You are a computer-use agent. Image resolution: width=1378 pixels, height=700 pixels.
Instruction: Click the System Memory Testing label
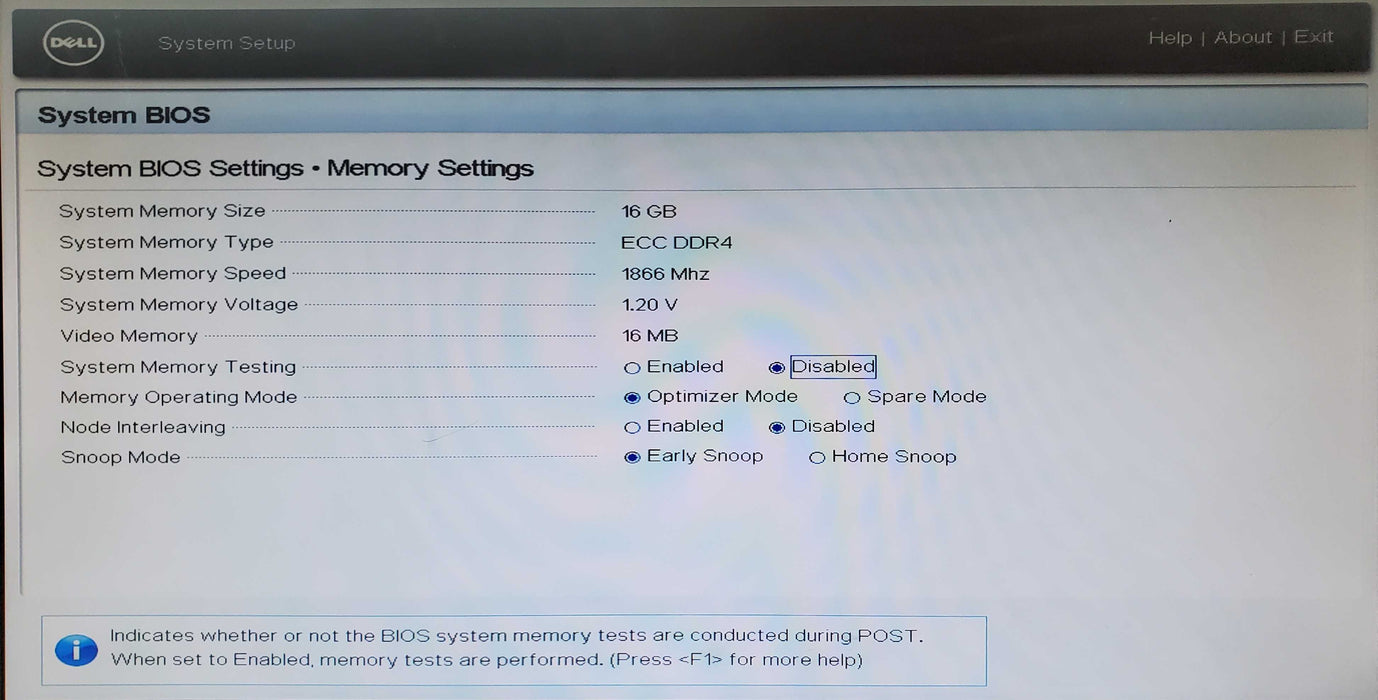click(178, 367)
